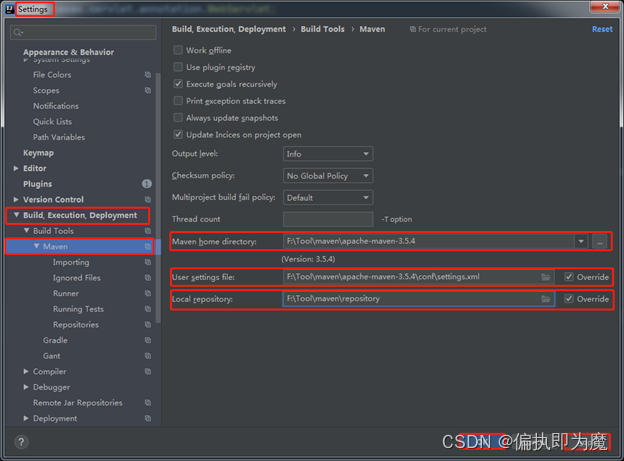The image size is (624, 461).
Task: Click the project icon beside Build Tools
Action: point(148,231)
